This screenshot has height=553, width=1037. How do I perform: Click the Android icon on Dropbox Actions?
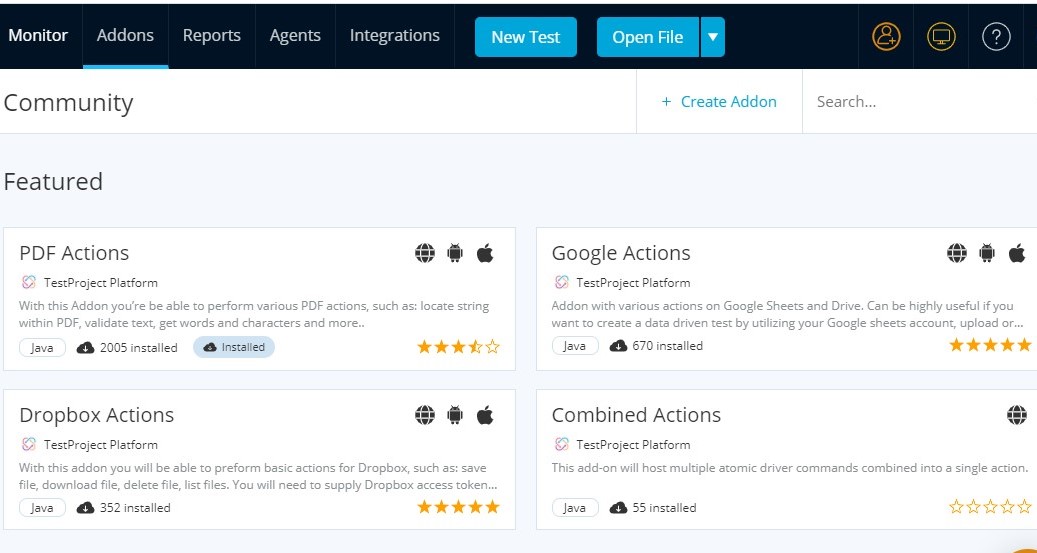tap(455, 415)
